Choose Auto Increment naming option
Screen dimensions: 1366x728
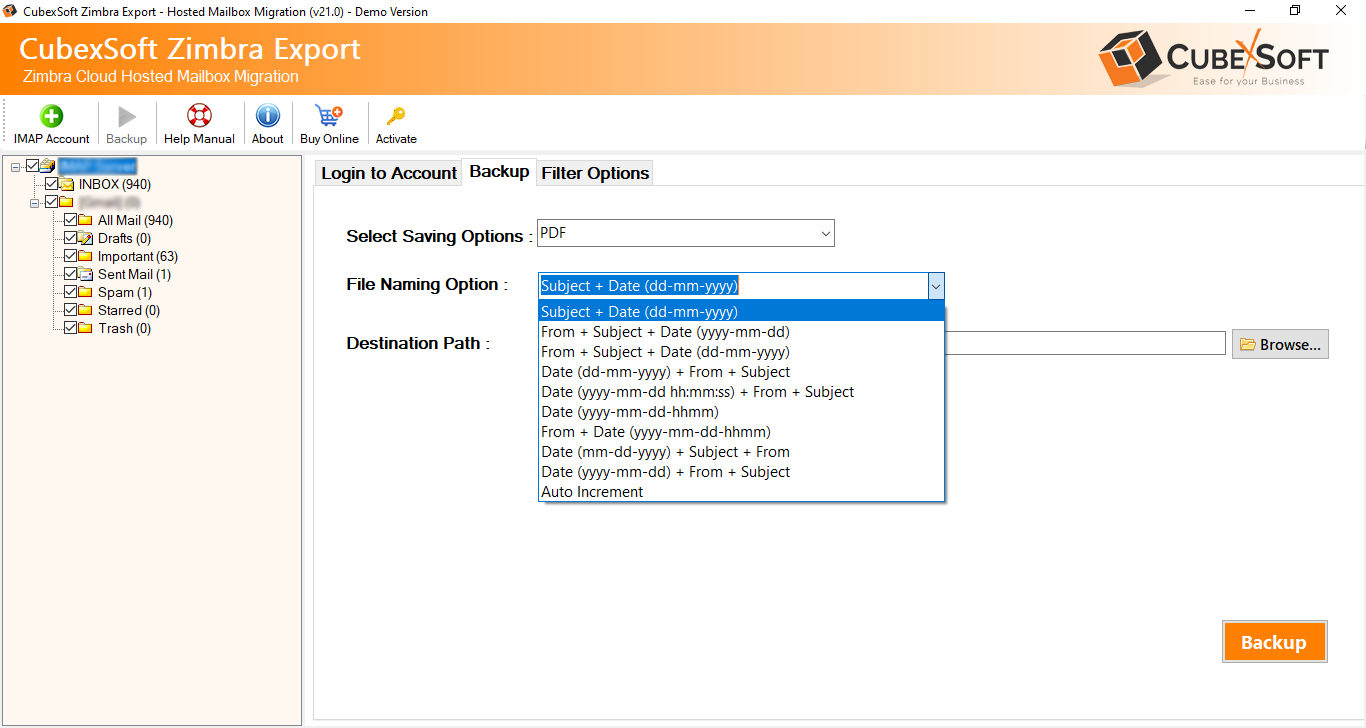[x=741, y=492]
